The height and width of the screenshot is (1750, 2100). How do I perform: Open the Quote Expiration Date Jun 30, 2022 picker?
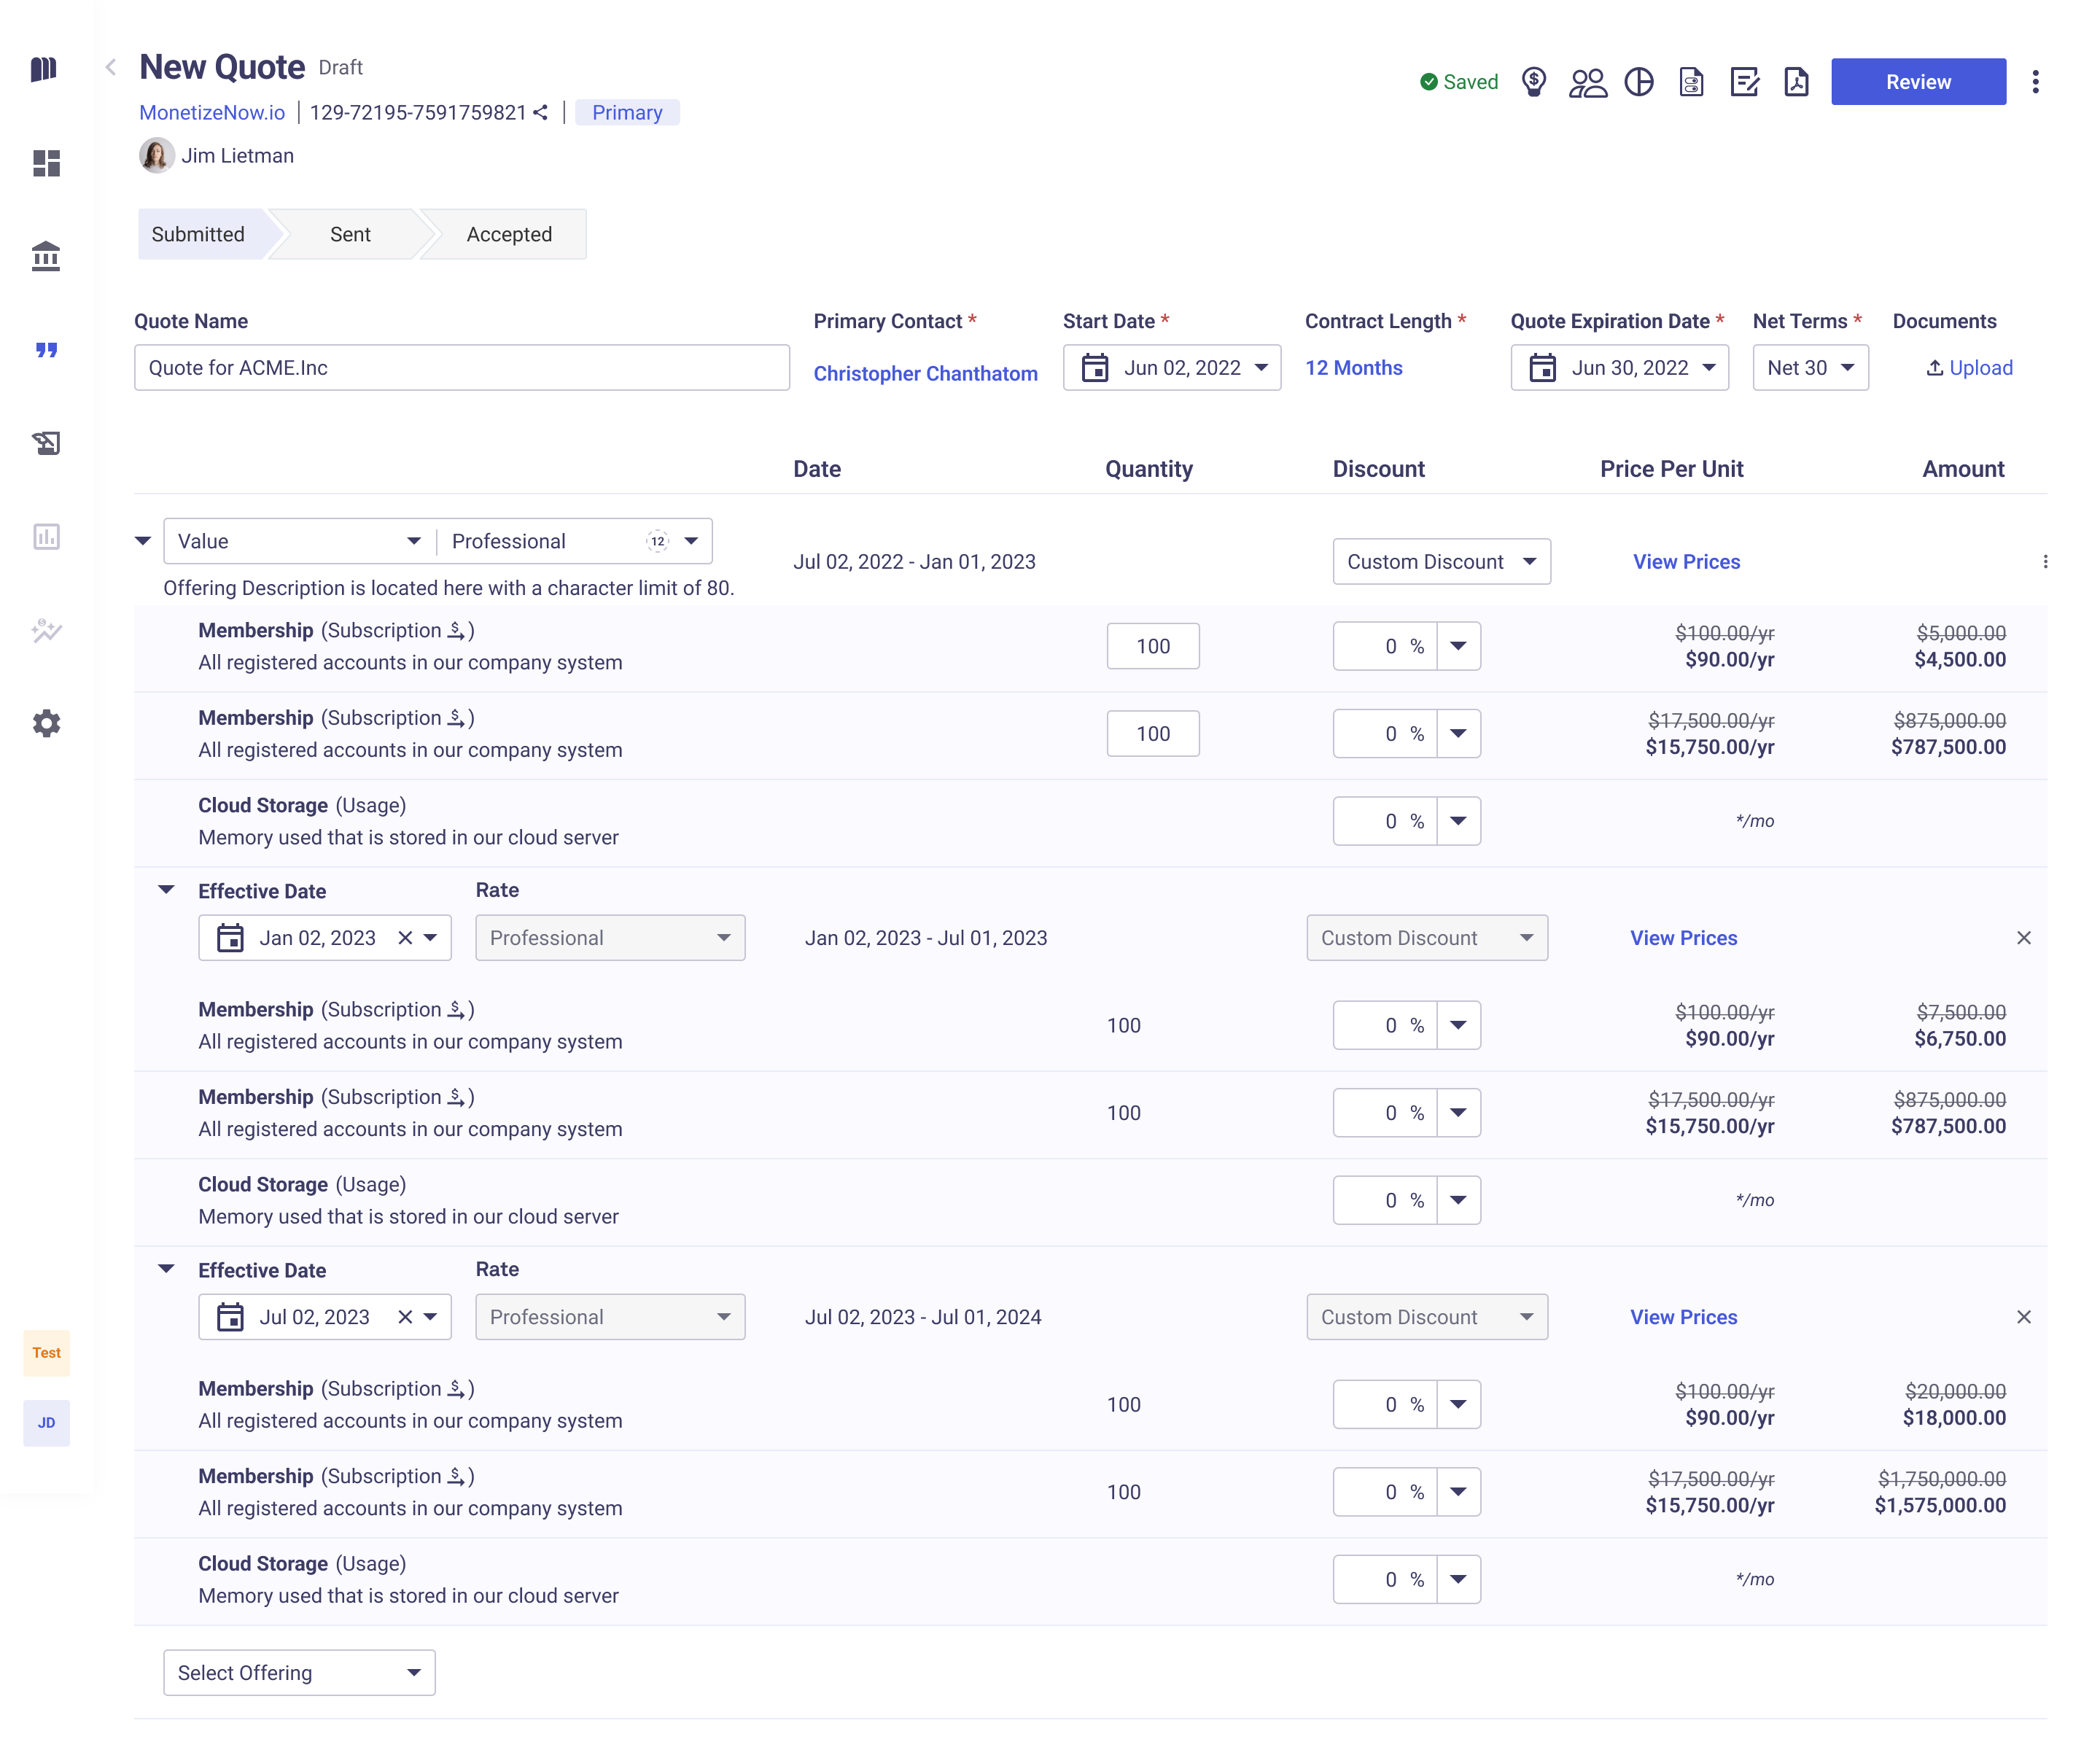(1620, 368)
